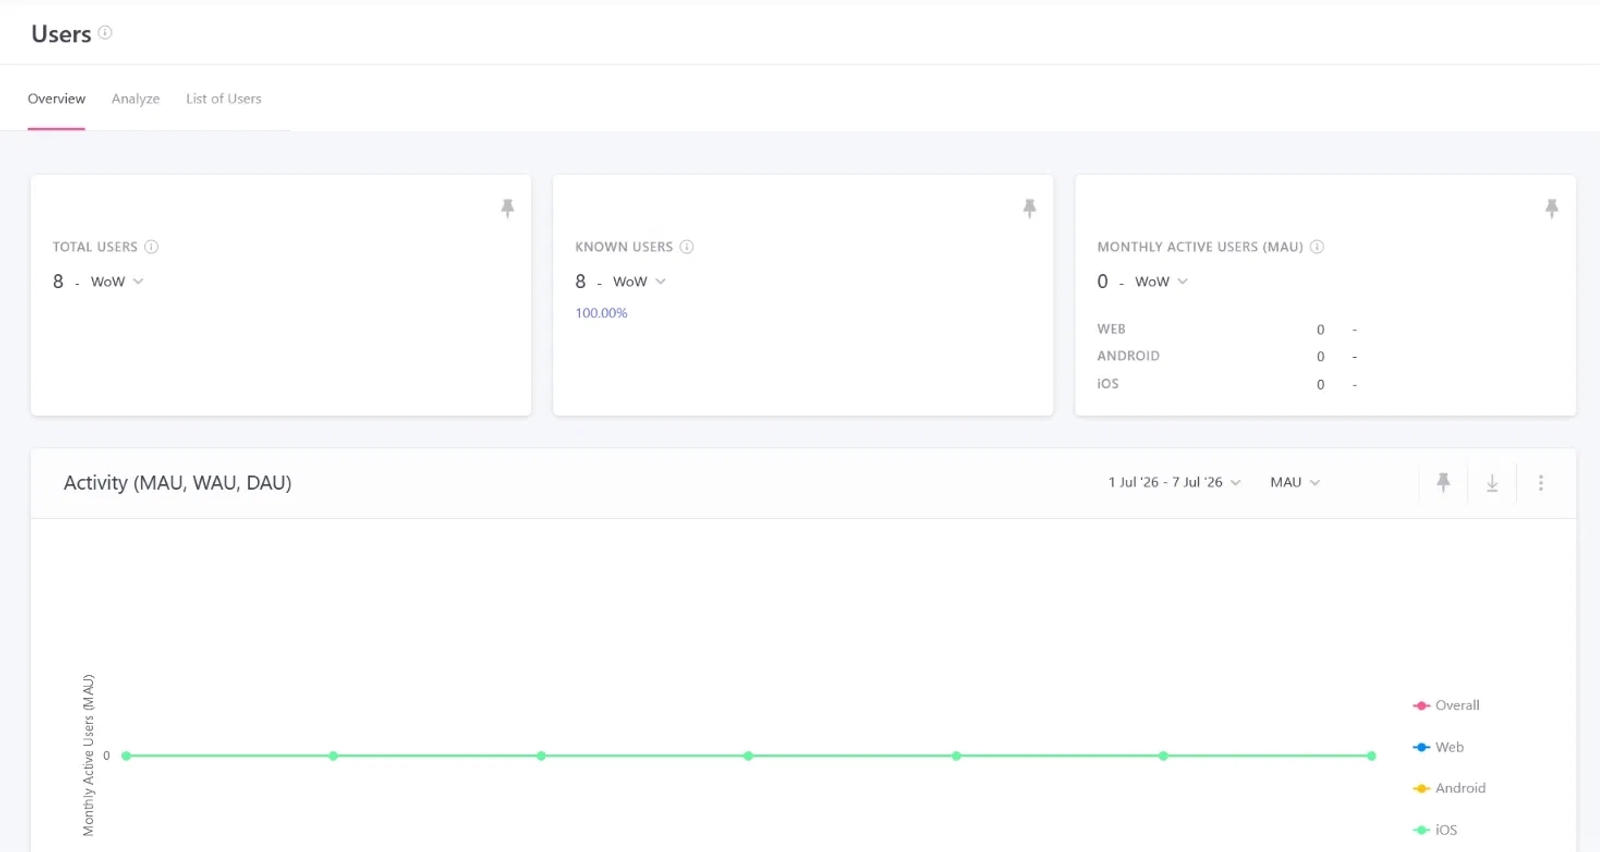Expand WoW dropdown in Known Users card
1600x852 pixels.
click(x=639, y=282)
